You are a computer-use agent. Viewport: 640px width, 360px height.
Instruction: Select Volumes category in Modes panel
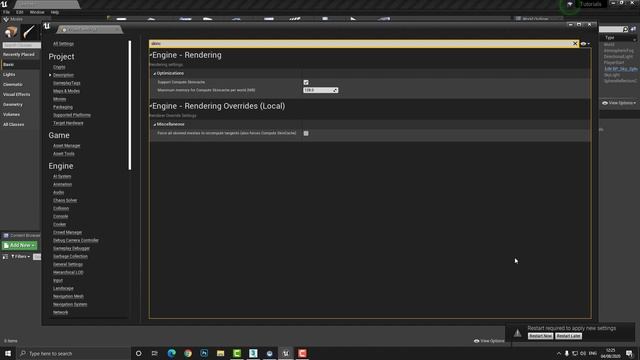tap(11, 115)
